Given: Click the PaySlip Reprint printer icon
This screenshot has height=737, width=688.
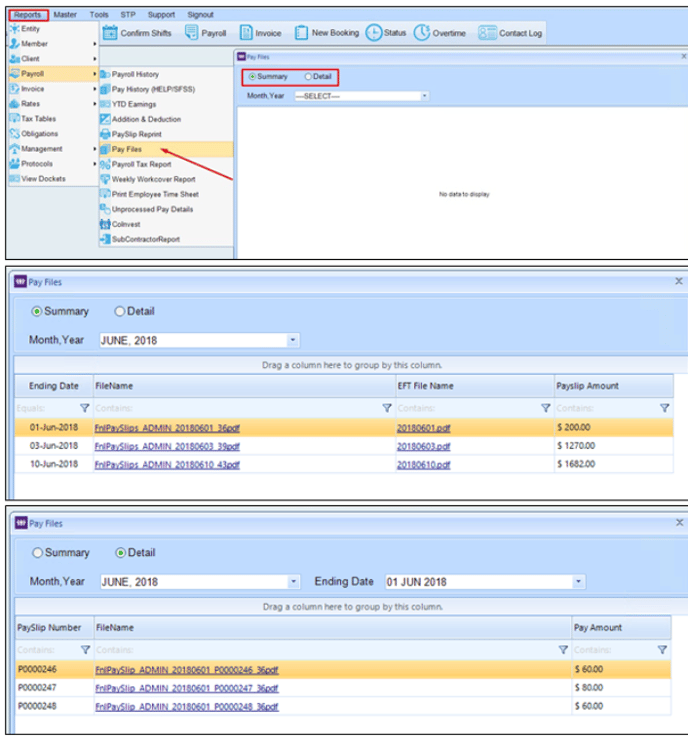Looking at the screenshot, I should coord(105,134).
